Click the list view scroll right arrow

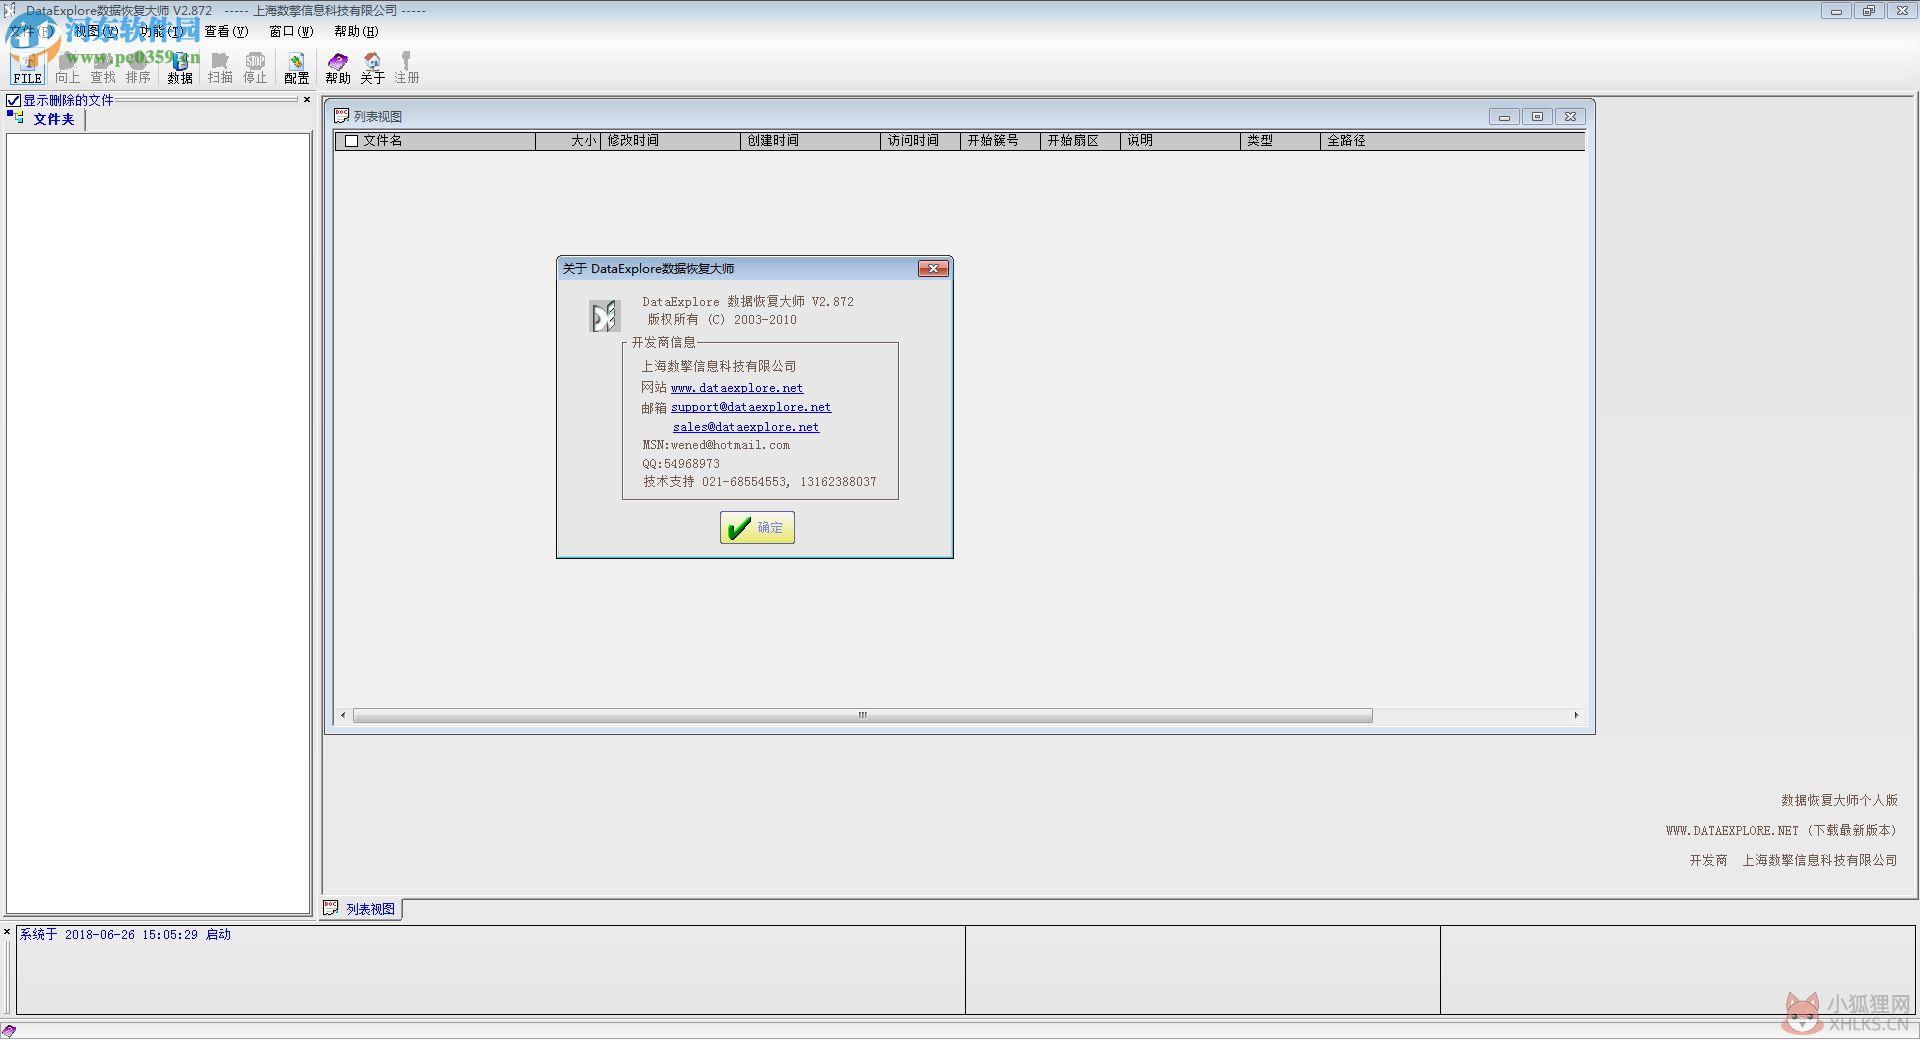tap(1576, 716)
